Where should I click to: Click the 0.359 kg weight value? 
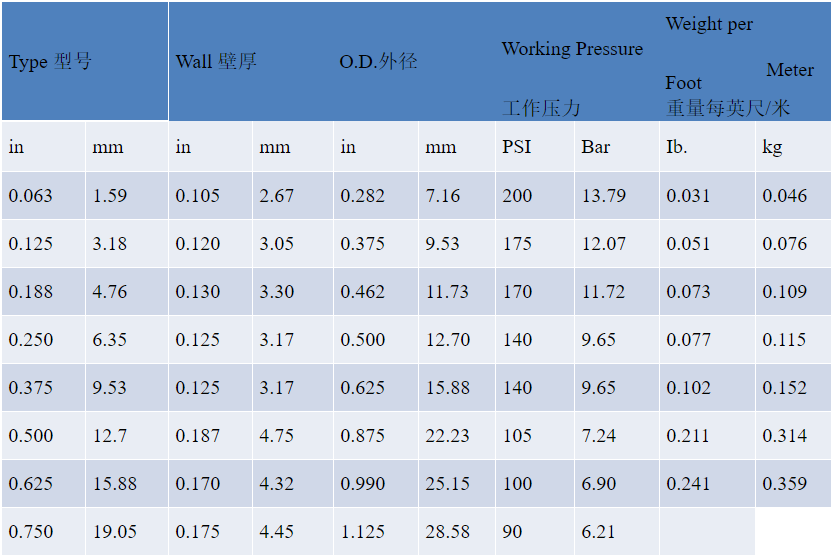coord(784,484)
